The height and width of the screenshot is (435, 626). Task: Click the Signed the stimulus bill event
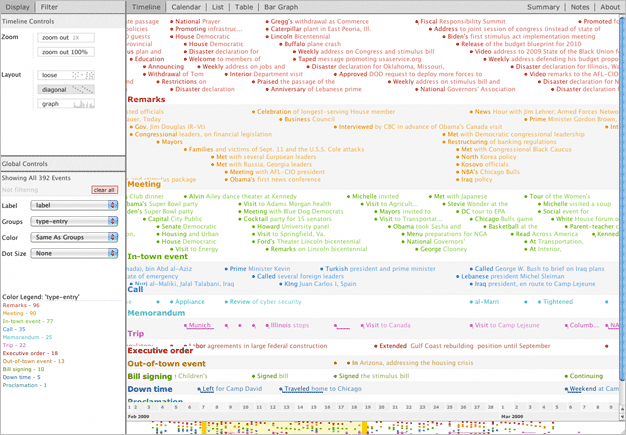[x=374, y=376]
